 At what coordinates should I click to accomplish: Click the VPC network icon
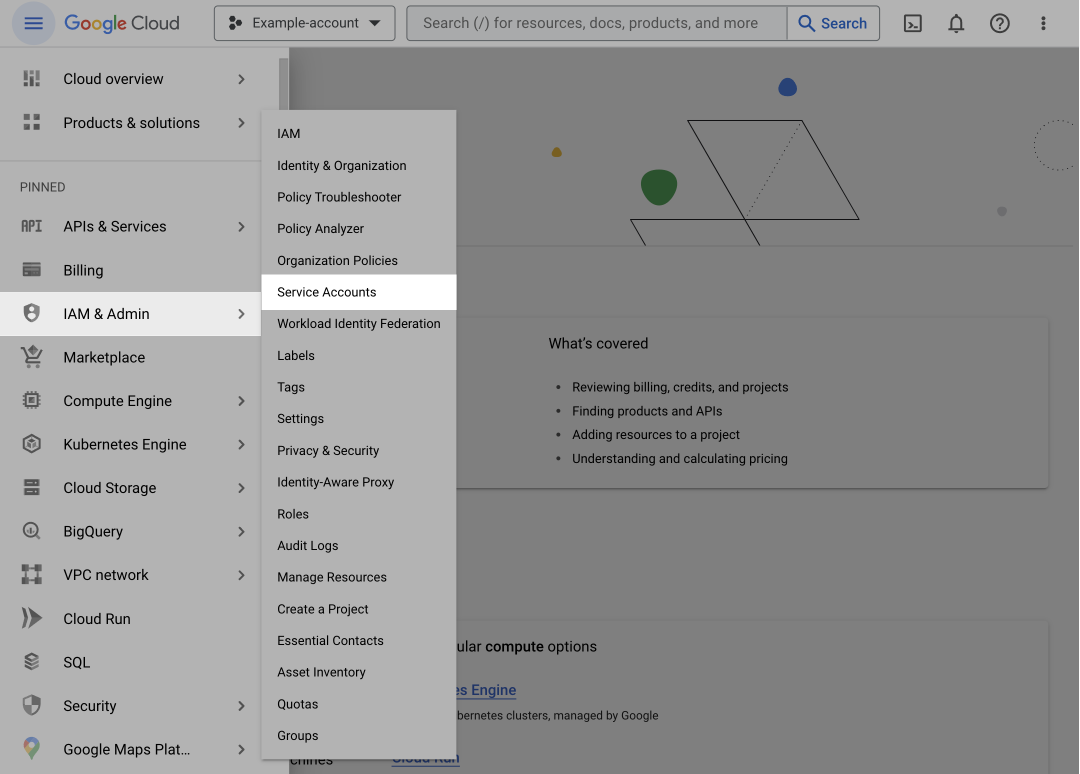pyautogui.click(x=32, y=574)
